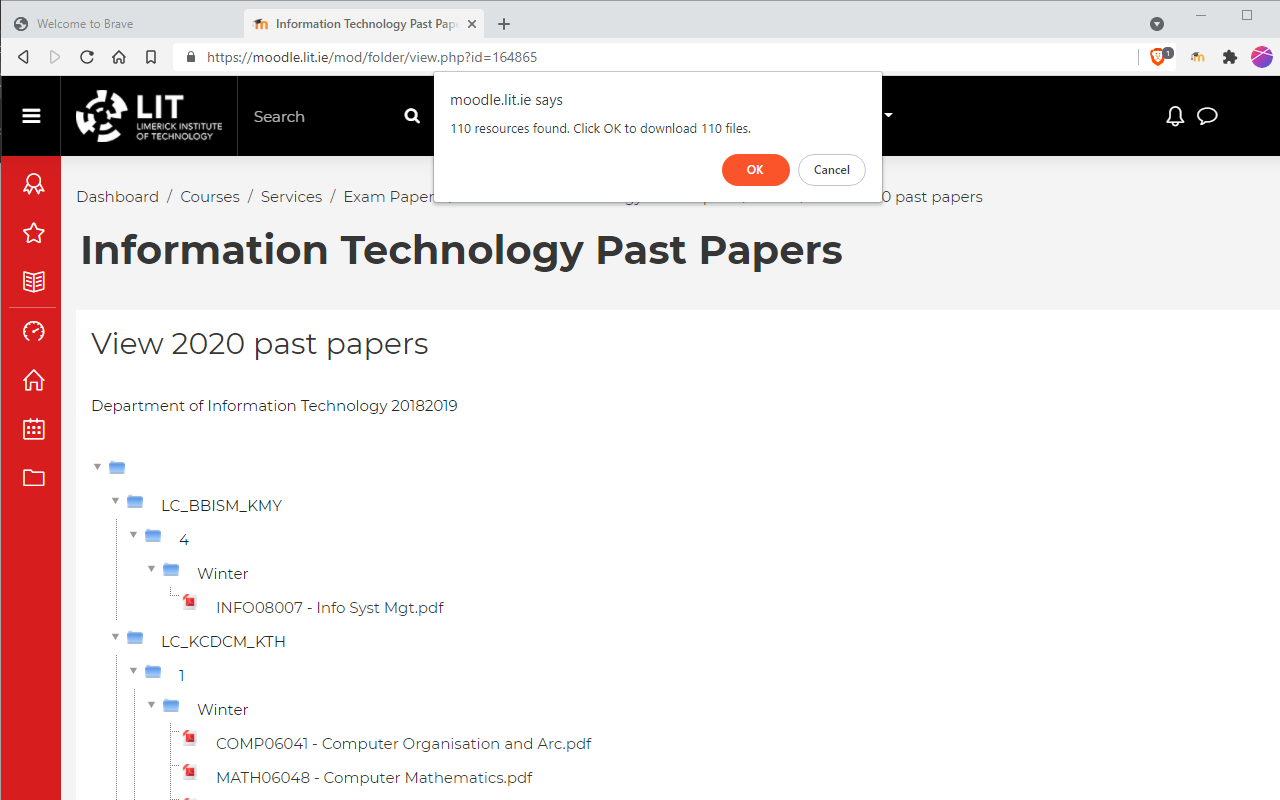Open the dashboard gauge icon in sidebar
Image resolution: width=1280 pixels, height=800 pixels.
(x=33, y=331)
